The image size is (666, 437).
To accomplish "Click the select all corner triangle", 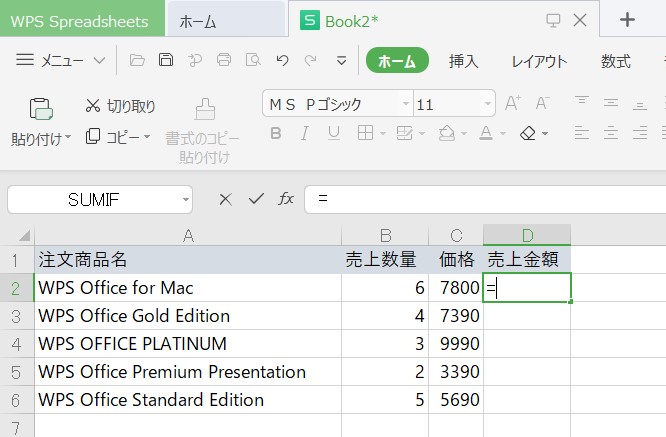I will click(24, 235).
